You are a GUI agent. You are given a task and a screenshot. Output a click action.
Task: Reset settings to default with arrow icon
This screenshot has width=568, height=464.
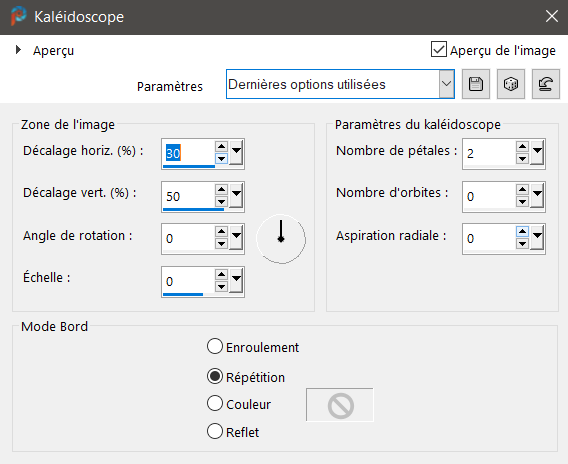pos(546,84)
